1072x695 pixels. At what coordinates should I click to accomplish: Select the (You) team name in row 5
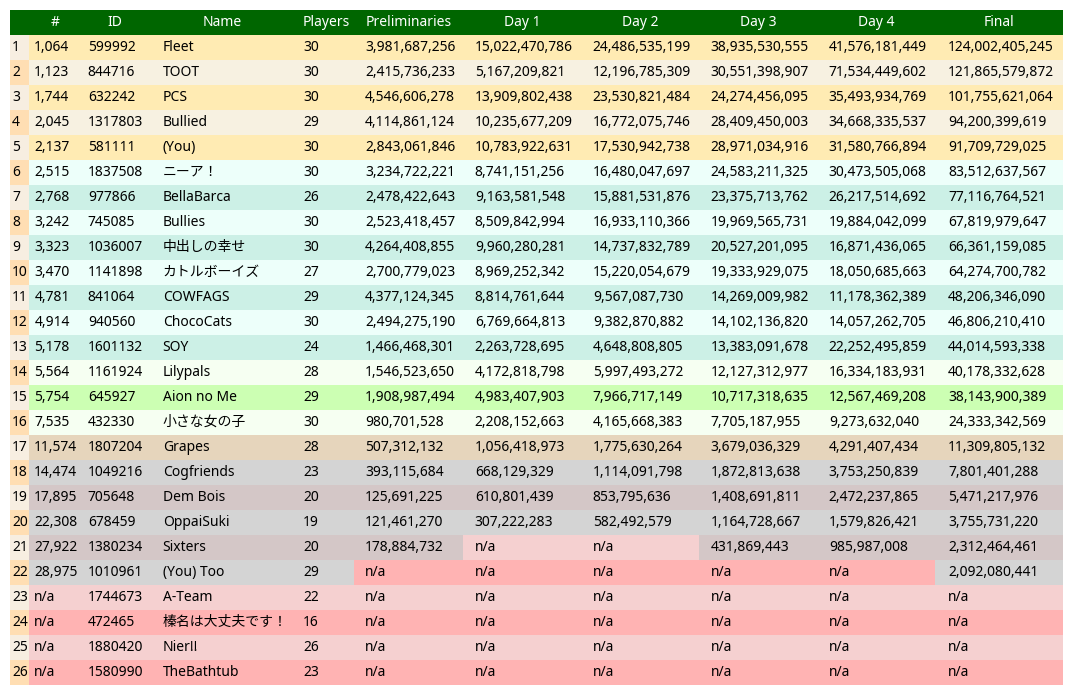[x=179, y=146]
